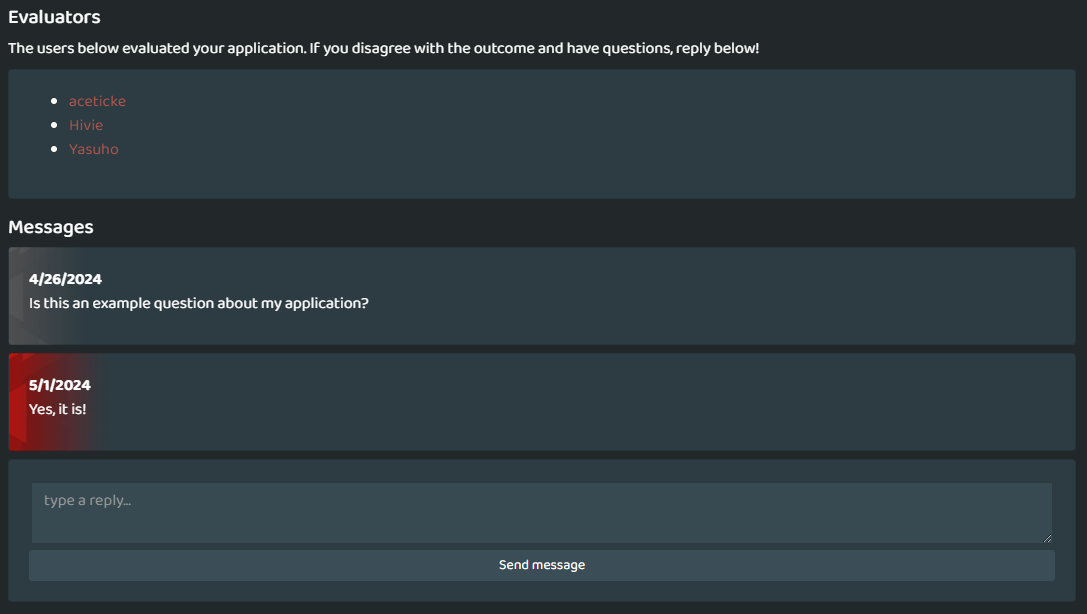The image size is (1087, 614).
Task: Click the Send message button
Action: click(x=541, y=565)
